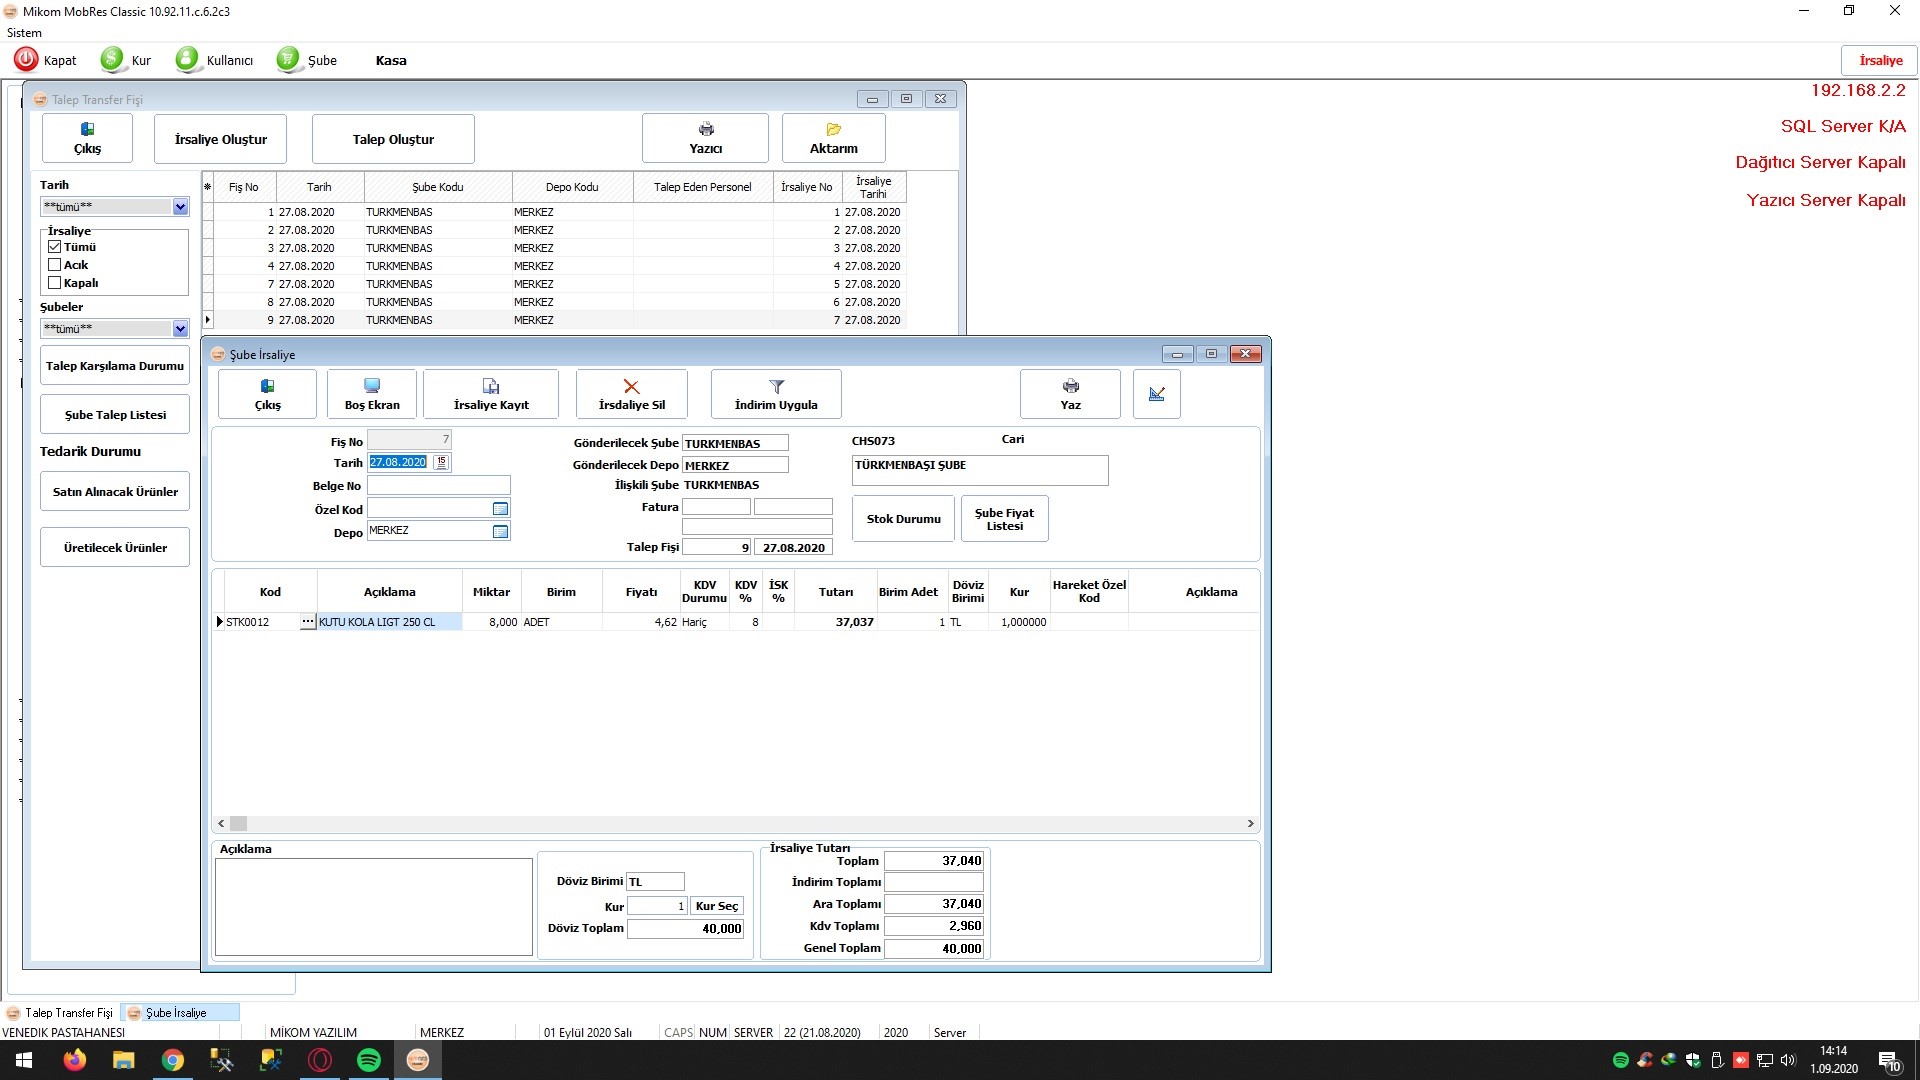Click the İrsaliye Kayıt save button
Image resolution: width=1920 pixels, height=1080 pixels.
pyautogui.click(x=491, y=394)
